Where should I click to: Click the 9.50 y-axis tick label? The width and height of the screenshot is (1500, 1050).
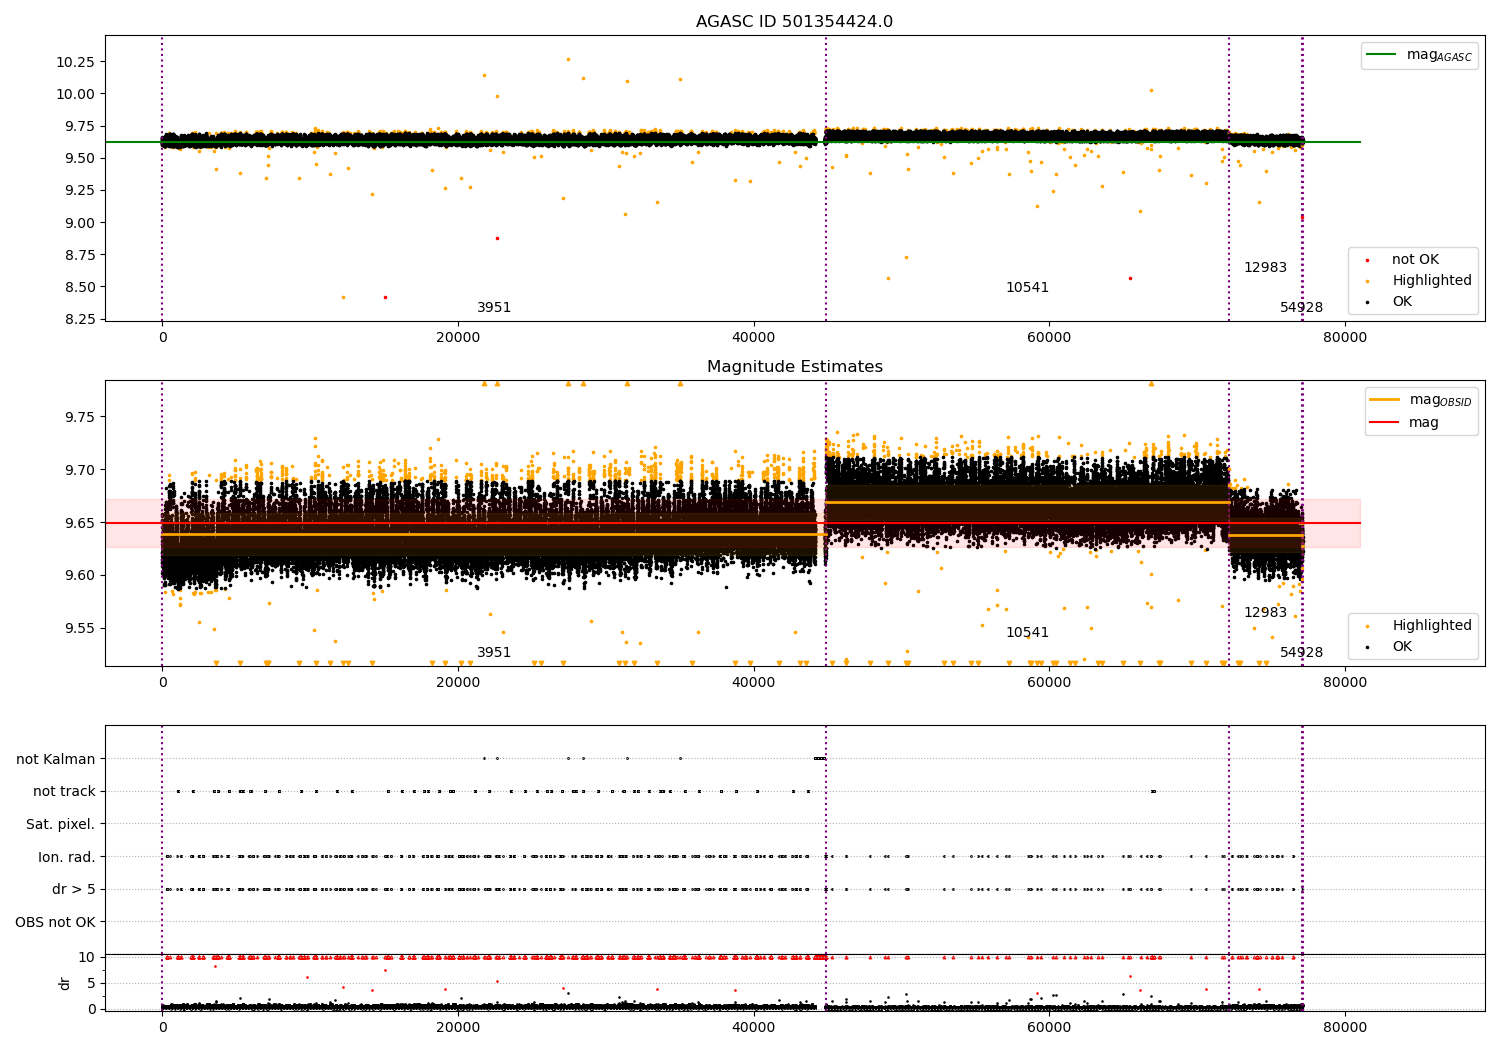coord(79,158)
